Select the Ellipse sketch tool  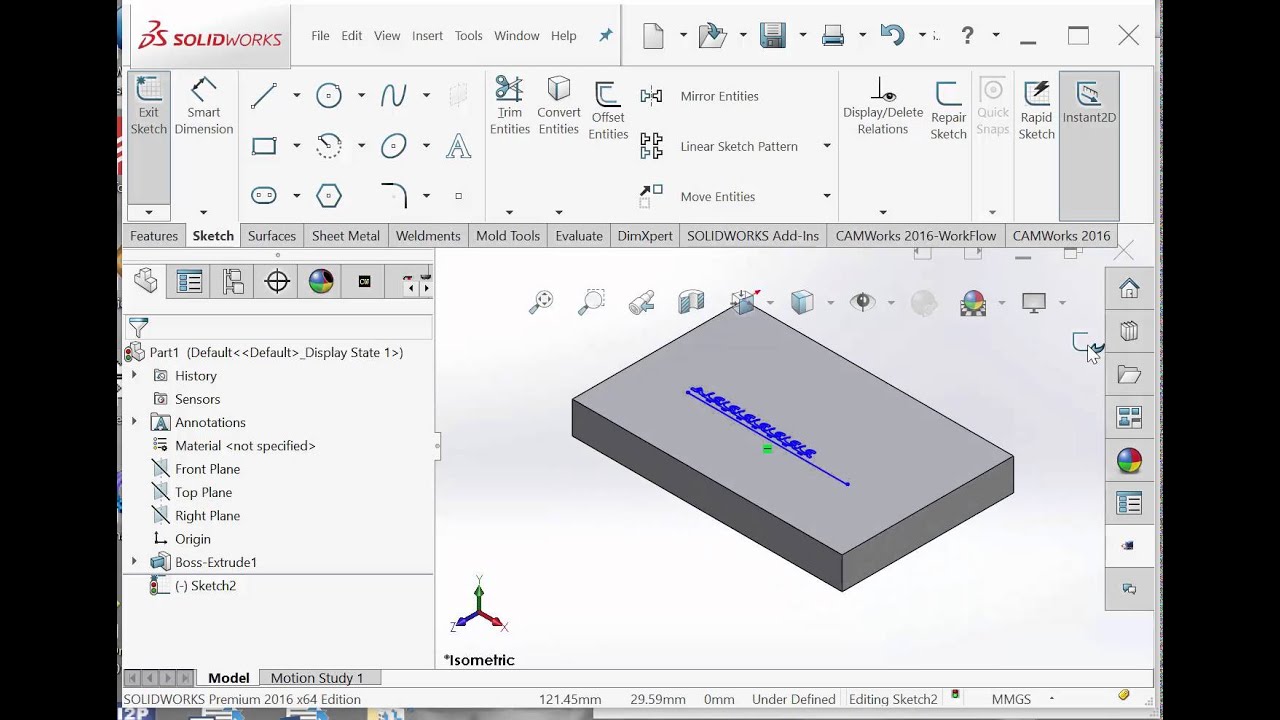click(x=393, y=146)
